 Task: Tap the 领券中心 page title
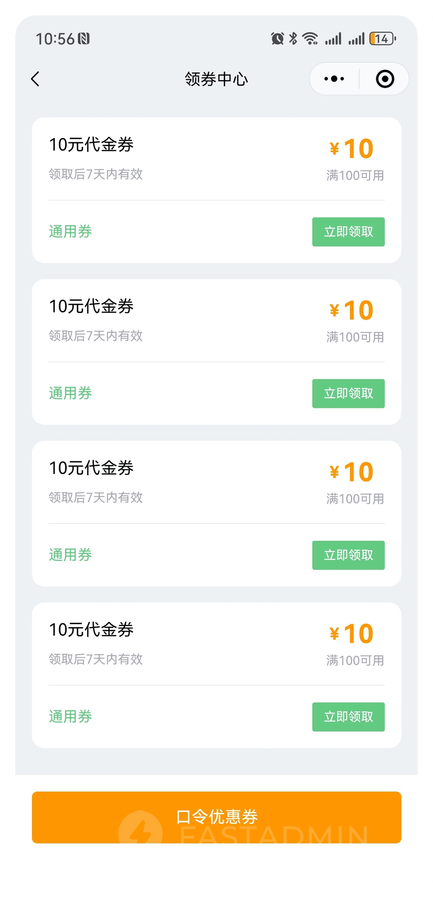click(x=216, y=79)
